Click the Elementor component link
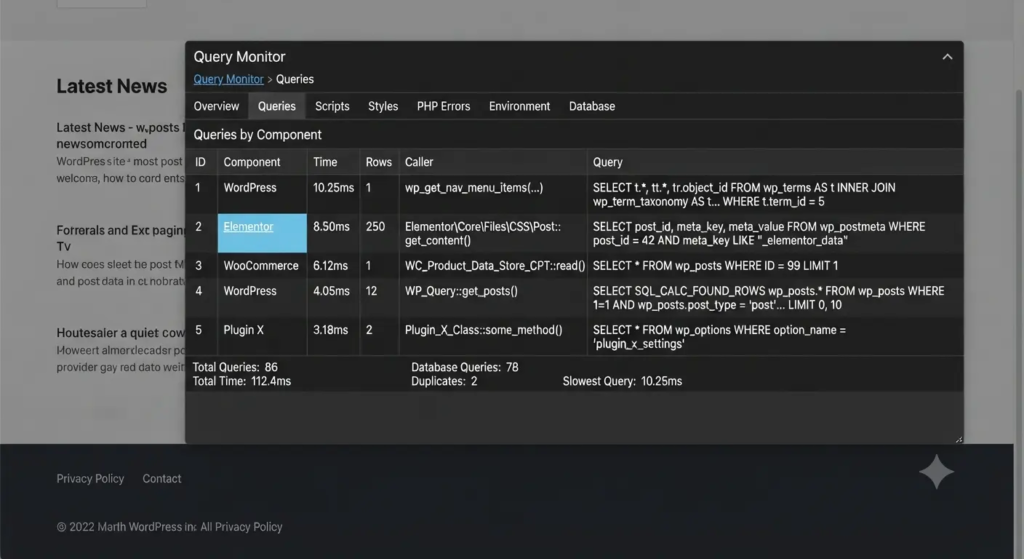This screenshot has height=559, width=1024. 248,227
